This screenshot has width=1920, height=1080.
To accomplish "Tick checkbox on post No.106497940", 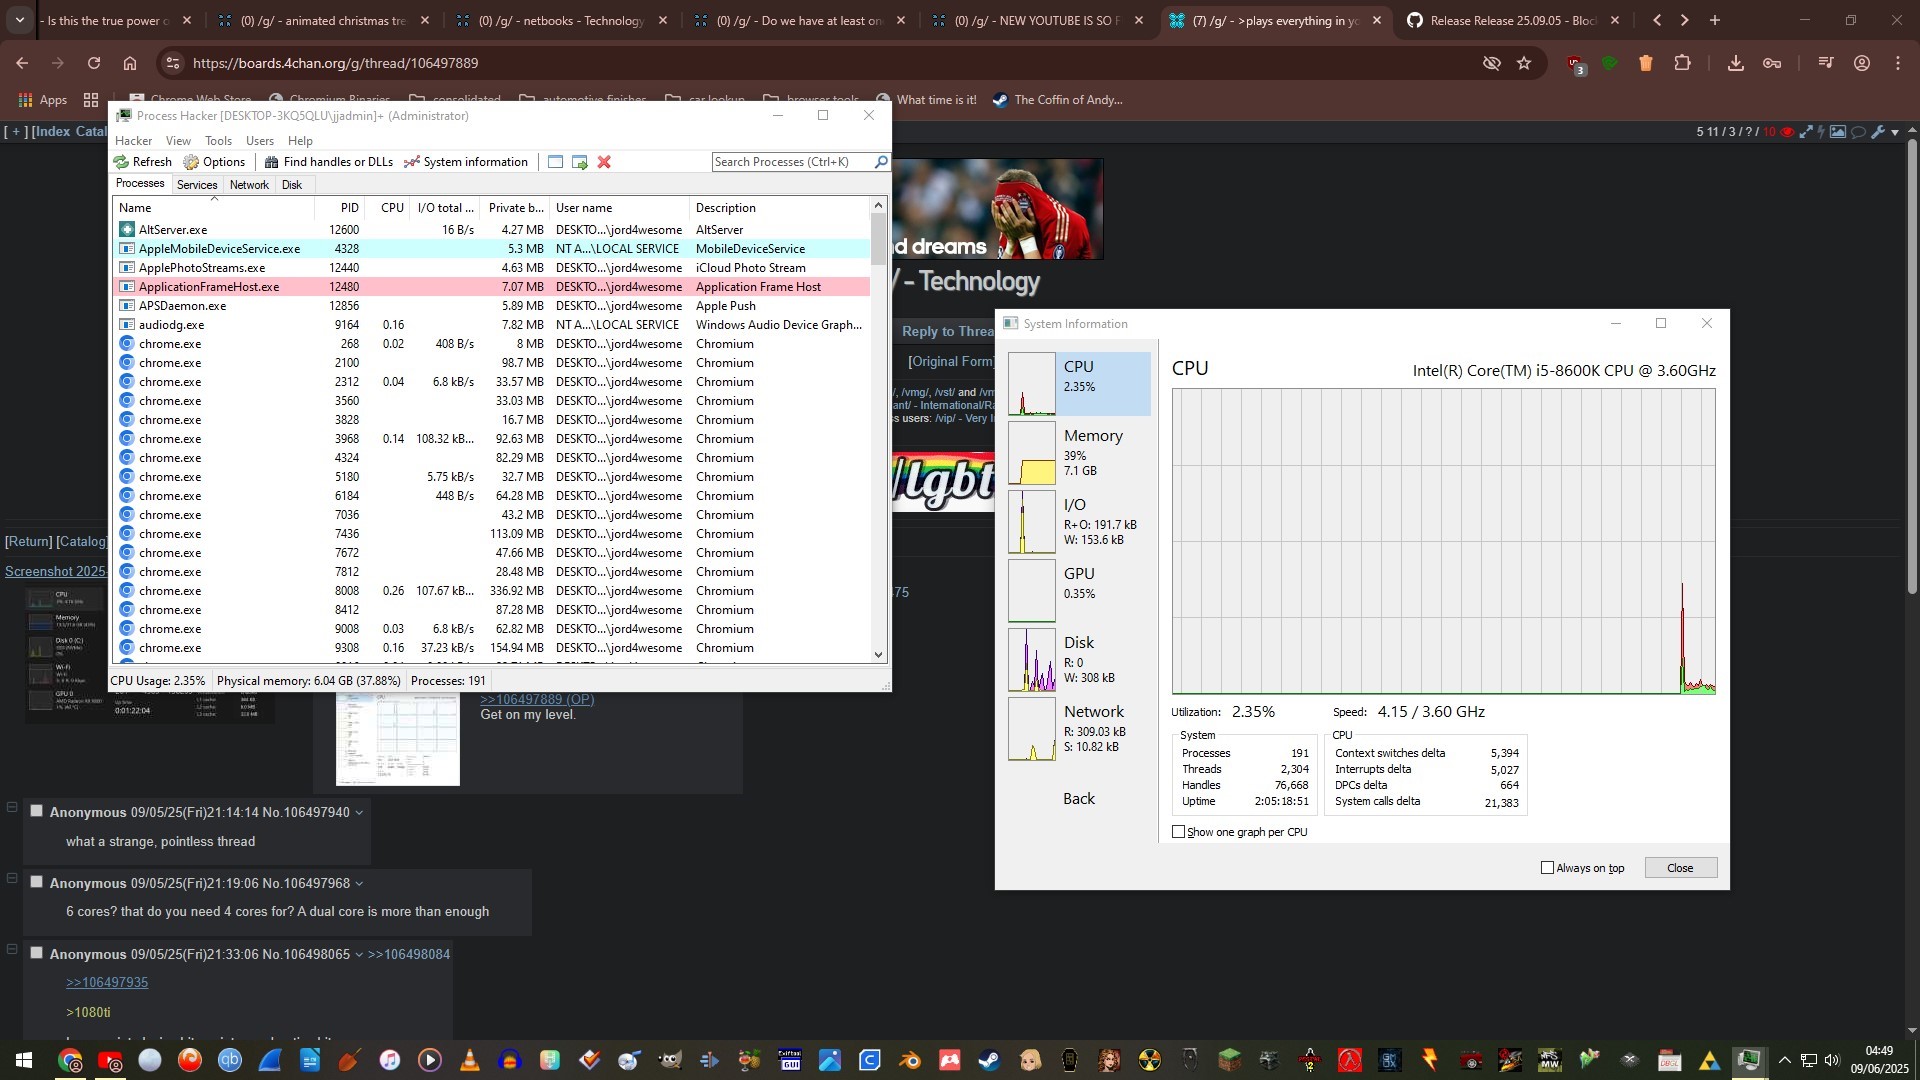I will click(x=36, y=811).
